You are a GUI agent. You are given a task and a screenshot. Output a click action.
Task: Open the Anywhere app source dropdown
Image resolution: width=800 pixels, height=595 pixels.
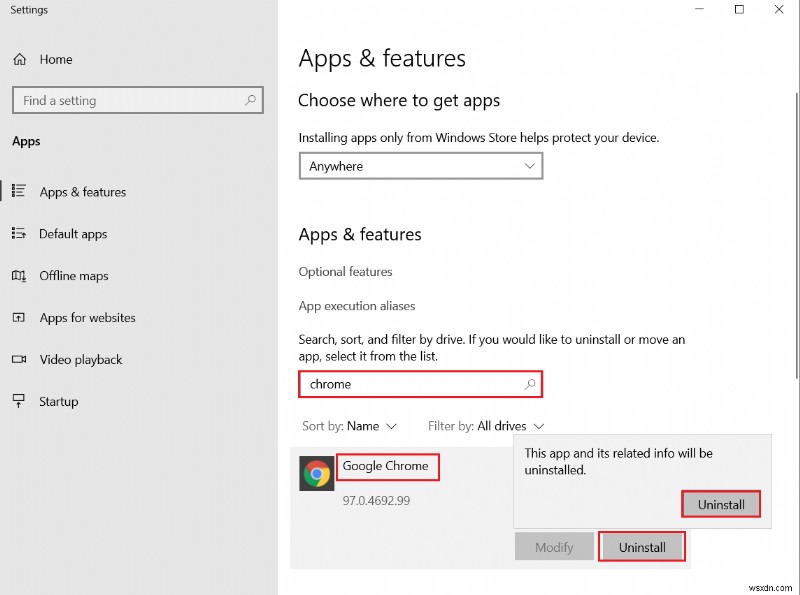click(420, 166)
